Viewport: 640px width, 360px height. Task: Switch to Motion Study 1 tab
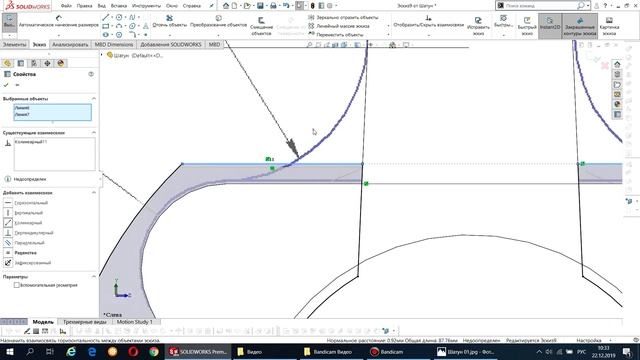[x=135, y=322]
